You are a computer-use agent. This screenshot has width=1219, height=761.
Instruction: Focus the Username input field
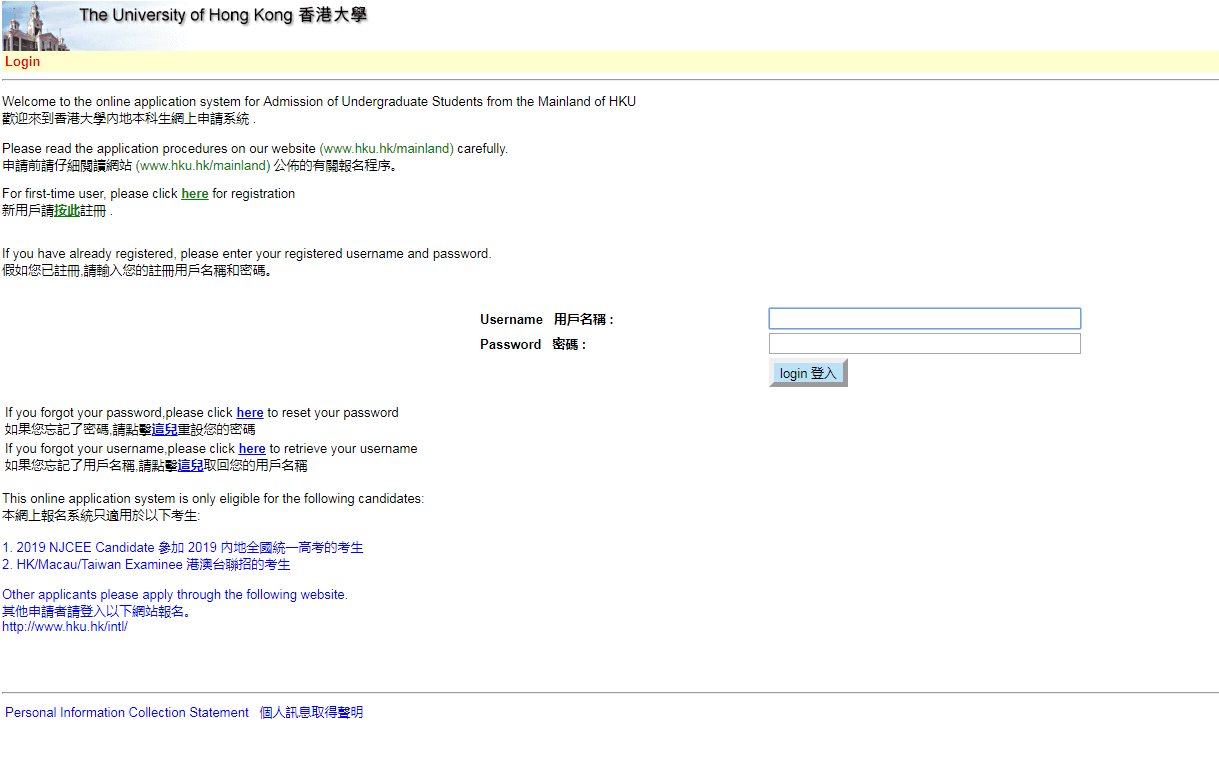(x=924, y=319)
